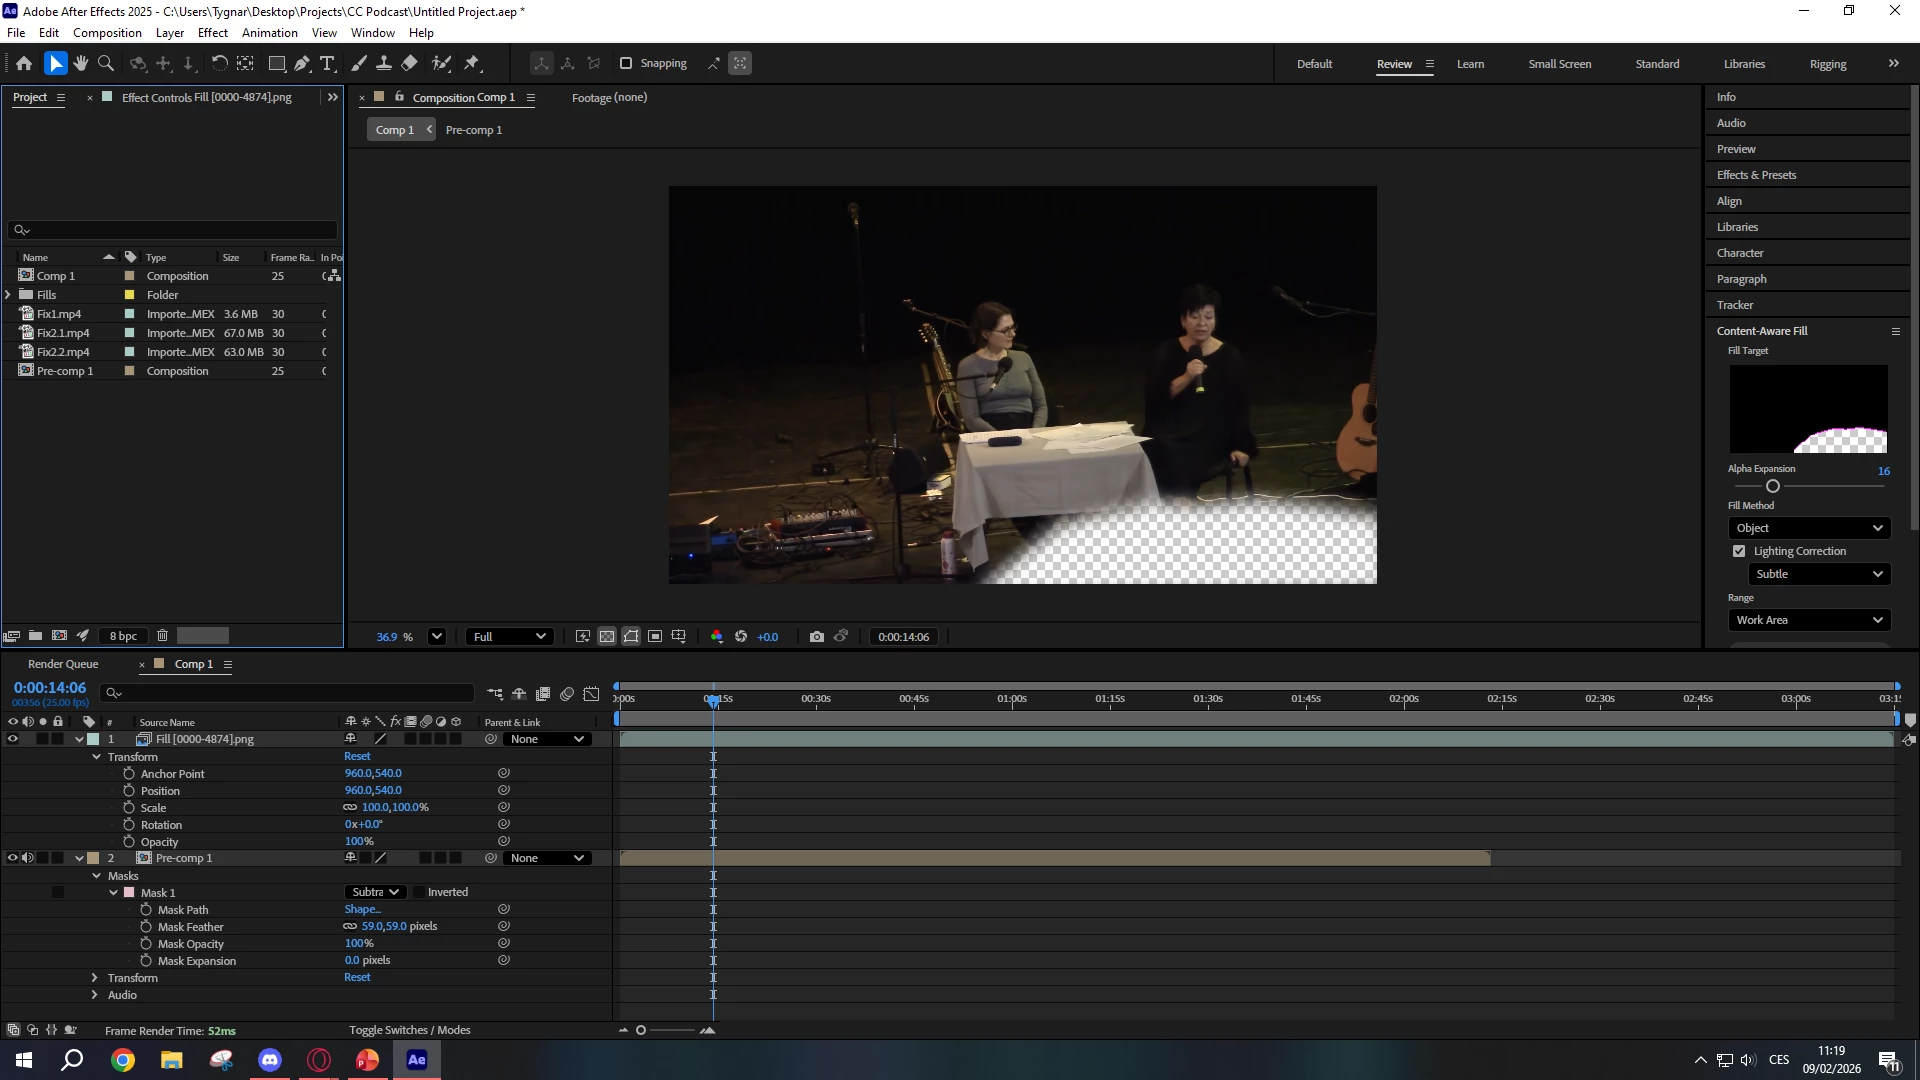Open the Fill Method dropdown
Screen dimensions: 1920x1080
(1809, 528)
